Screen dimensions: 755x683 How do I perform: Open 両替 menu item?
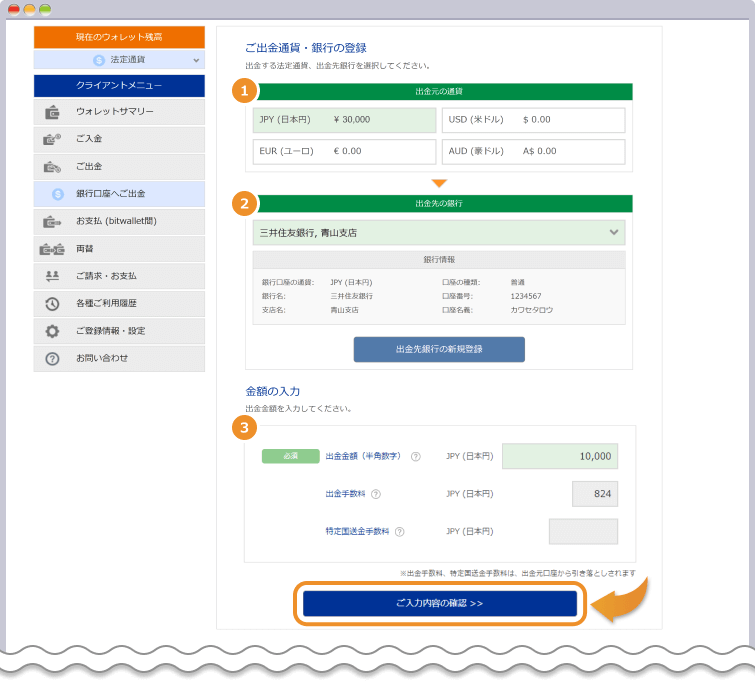click(119, 250)
